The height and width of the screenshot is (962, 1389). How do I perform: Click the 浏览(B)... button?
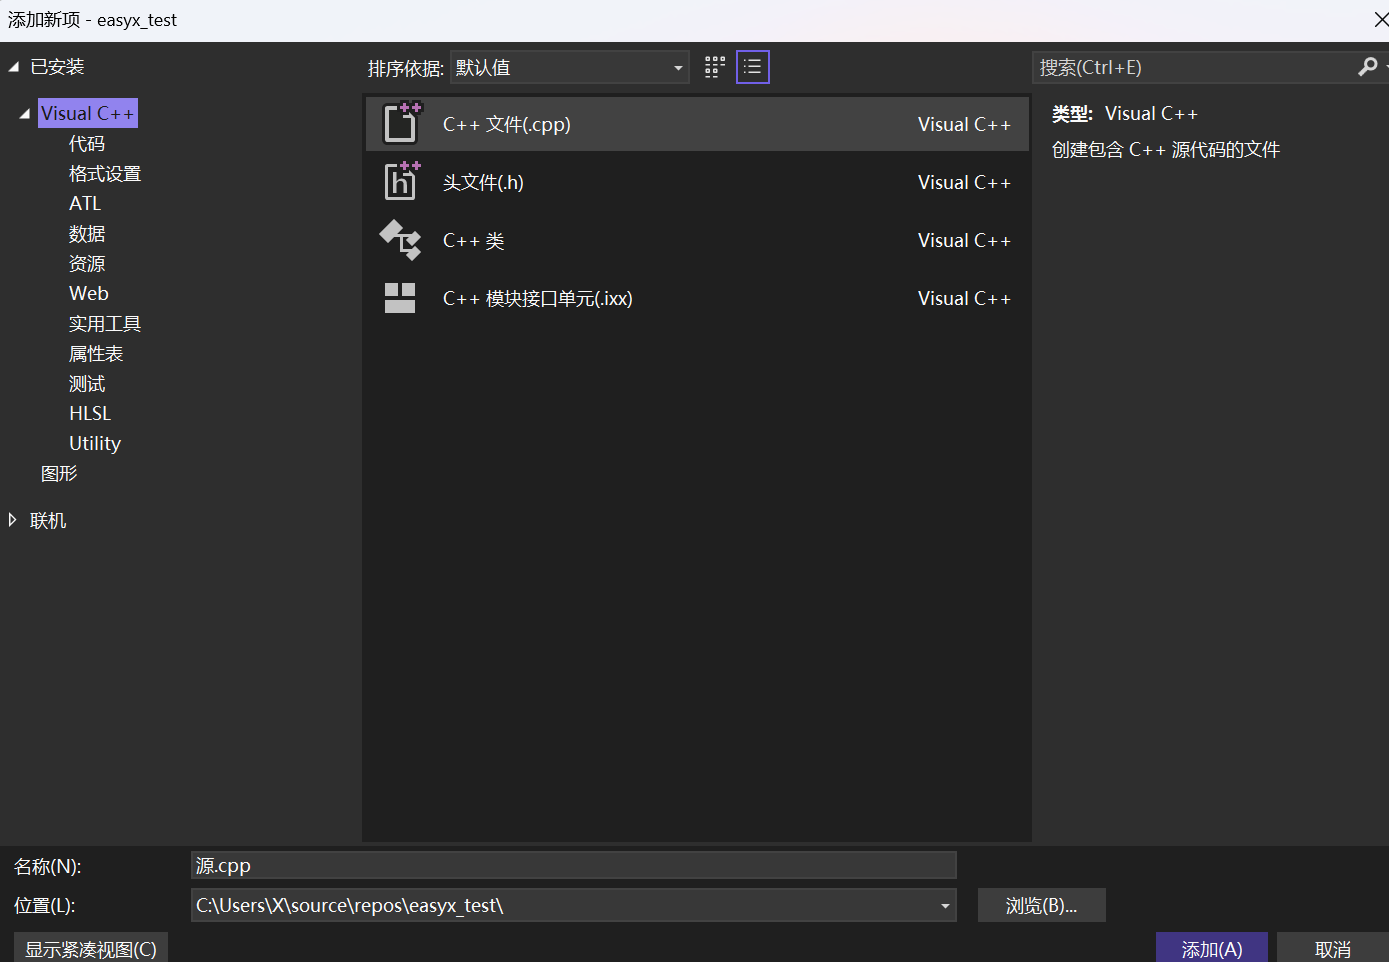tap(1042, 906)
